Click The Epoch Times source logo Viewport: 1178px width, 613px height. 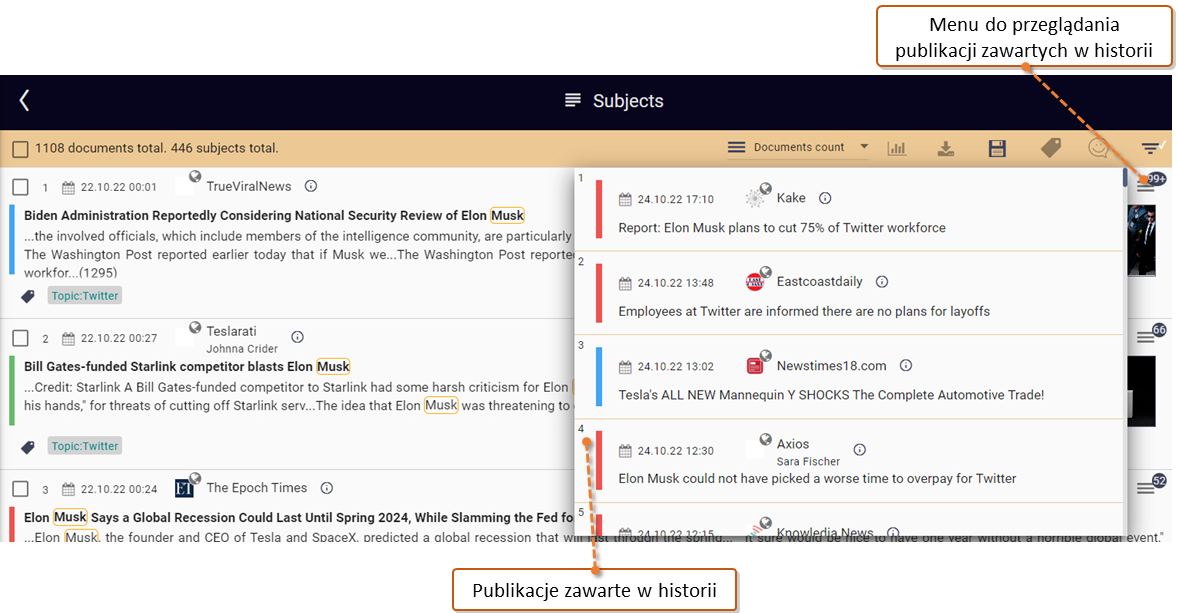pos(185,488)
